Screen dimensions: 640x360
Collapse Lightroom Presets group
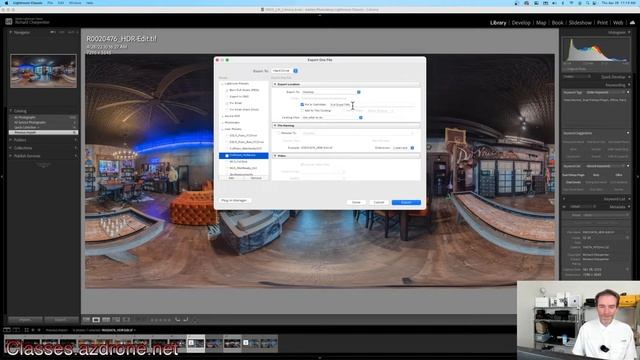coord(222,84)
